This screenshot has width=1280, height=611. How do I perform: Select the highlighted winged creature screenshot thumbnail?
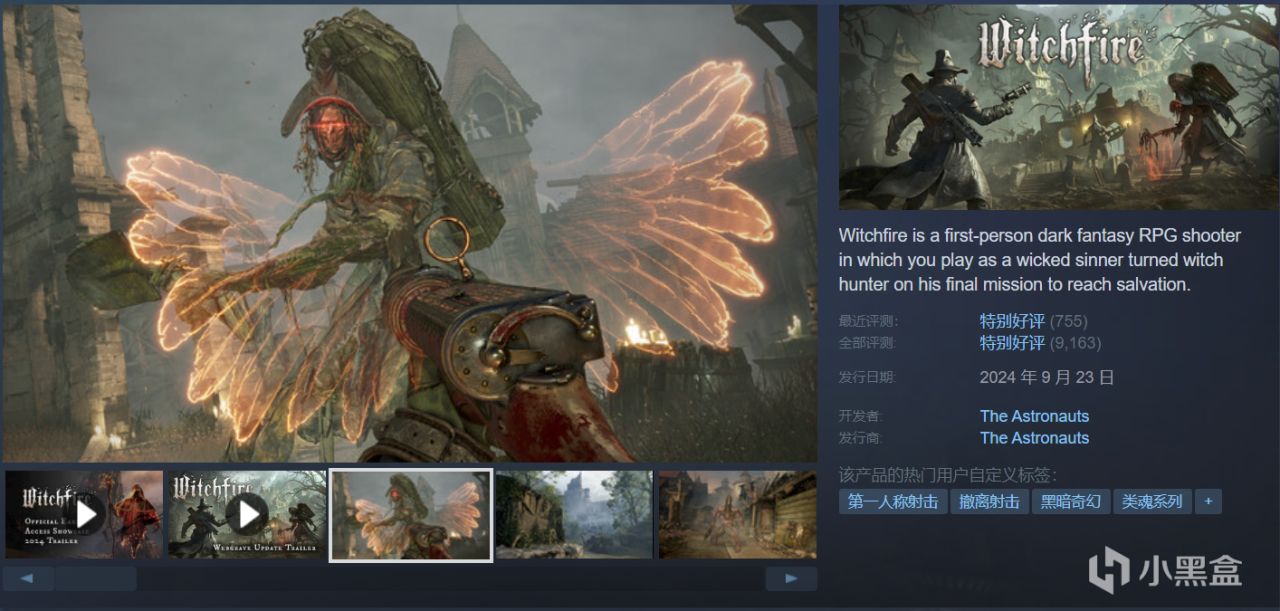411,515
